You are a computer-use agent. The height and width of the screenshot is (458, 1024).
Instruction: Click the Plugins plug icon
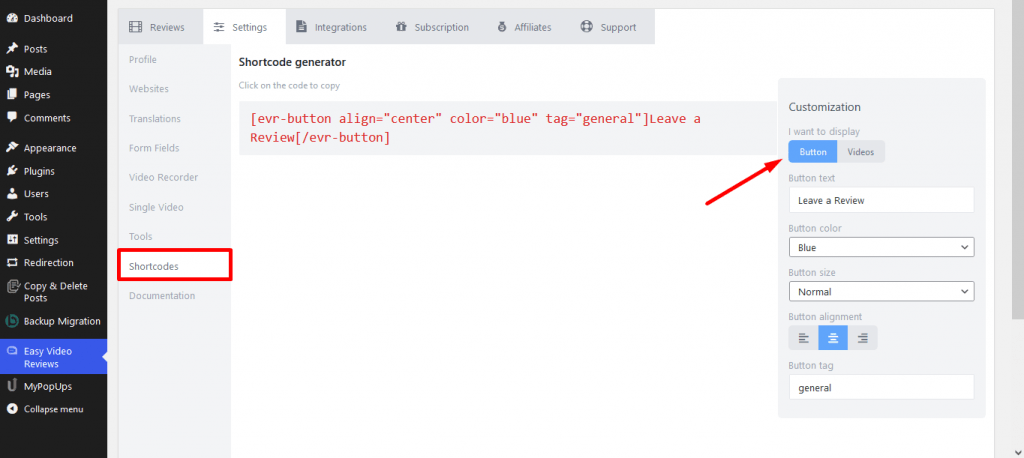pos(12,171)
